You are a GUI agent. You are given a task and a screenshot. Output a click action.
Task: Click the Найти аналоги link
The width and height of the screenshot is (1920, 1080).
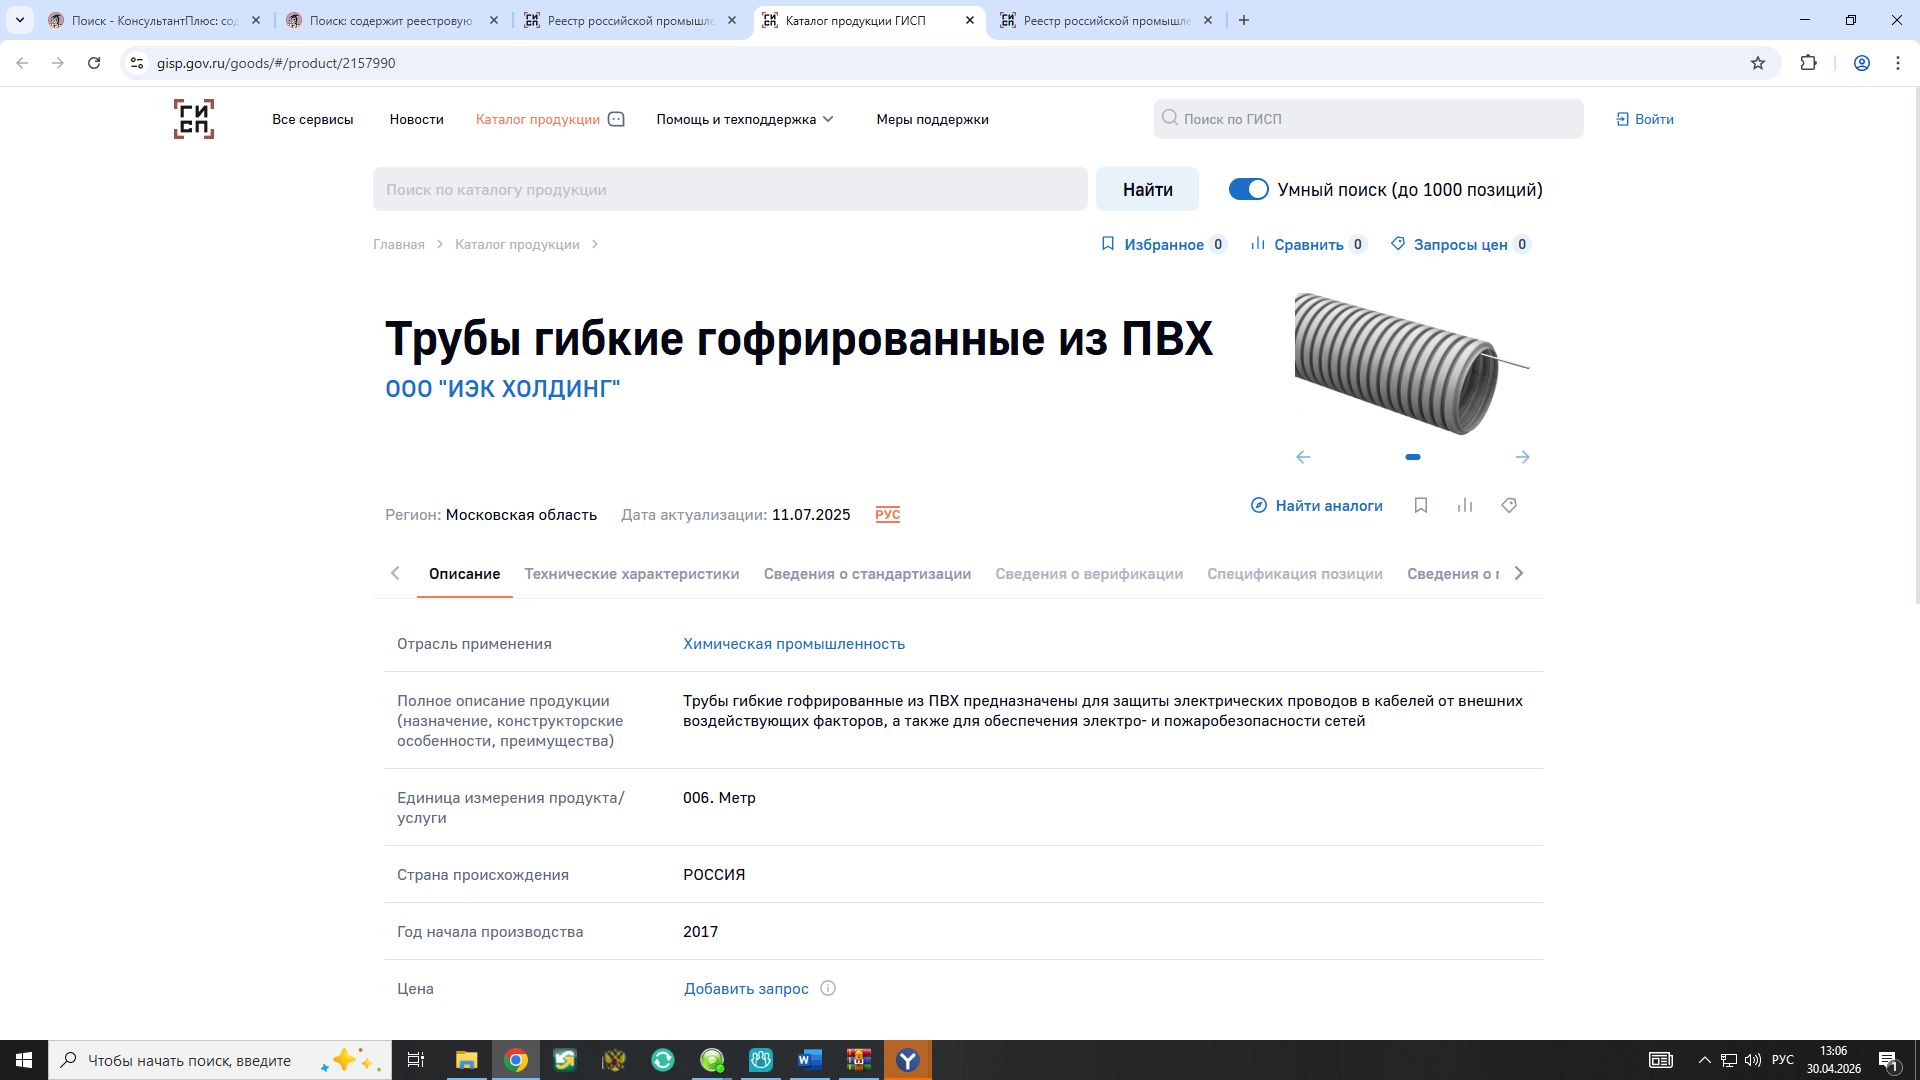(x=1317, y=506)
